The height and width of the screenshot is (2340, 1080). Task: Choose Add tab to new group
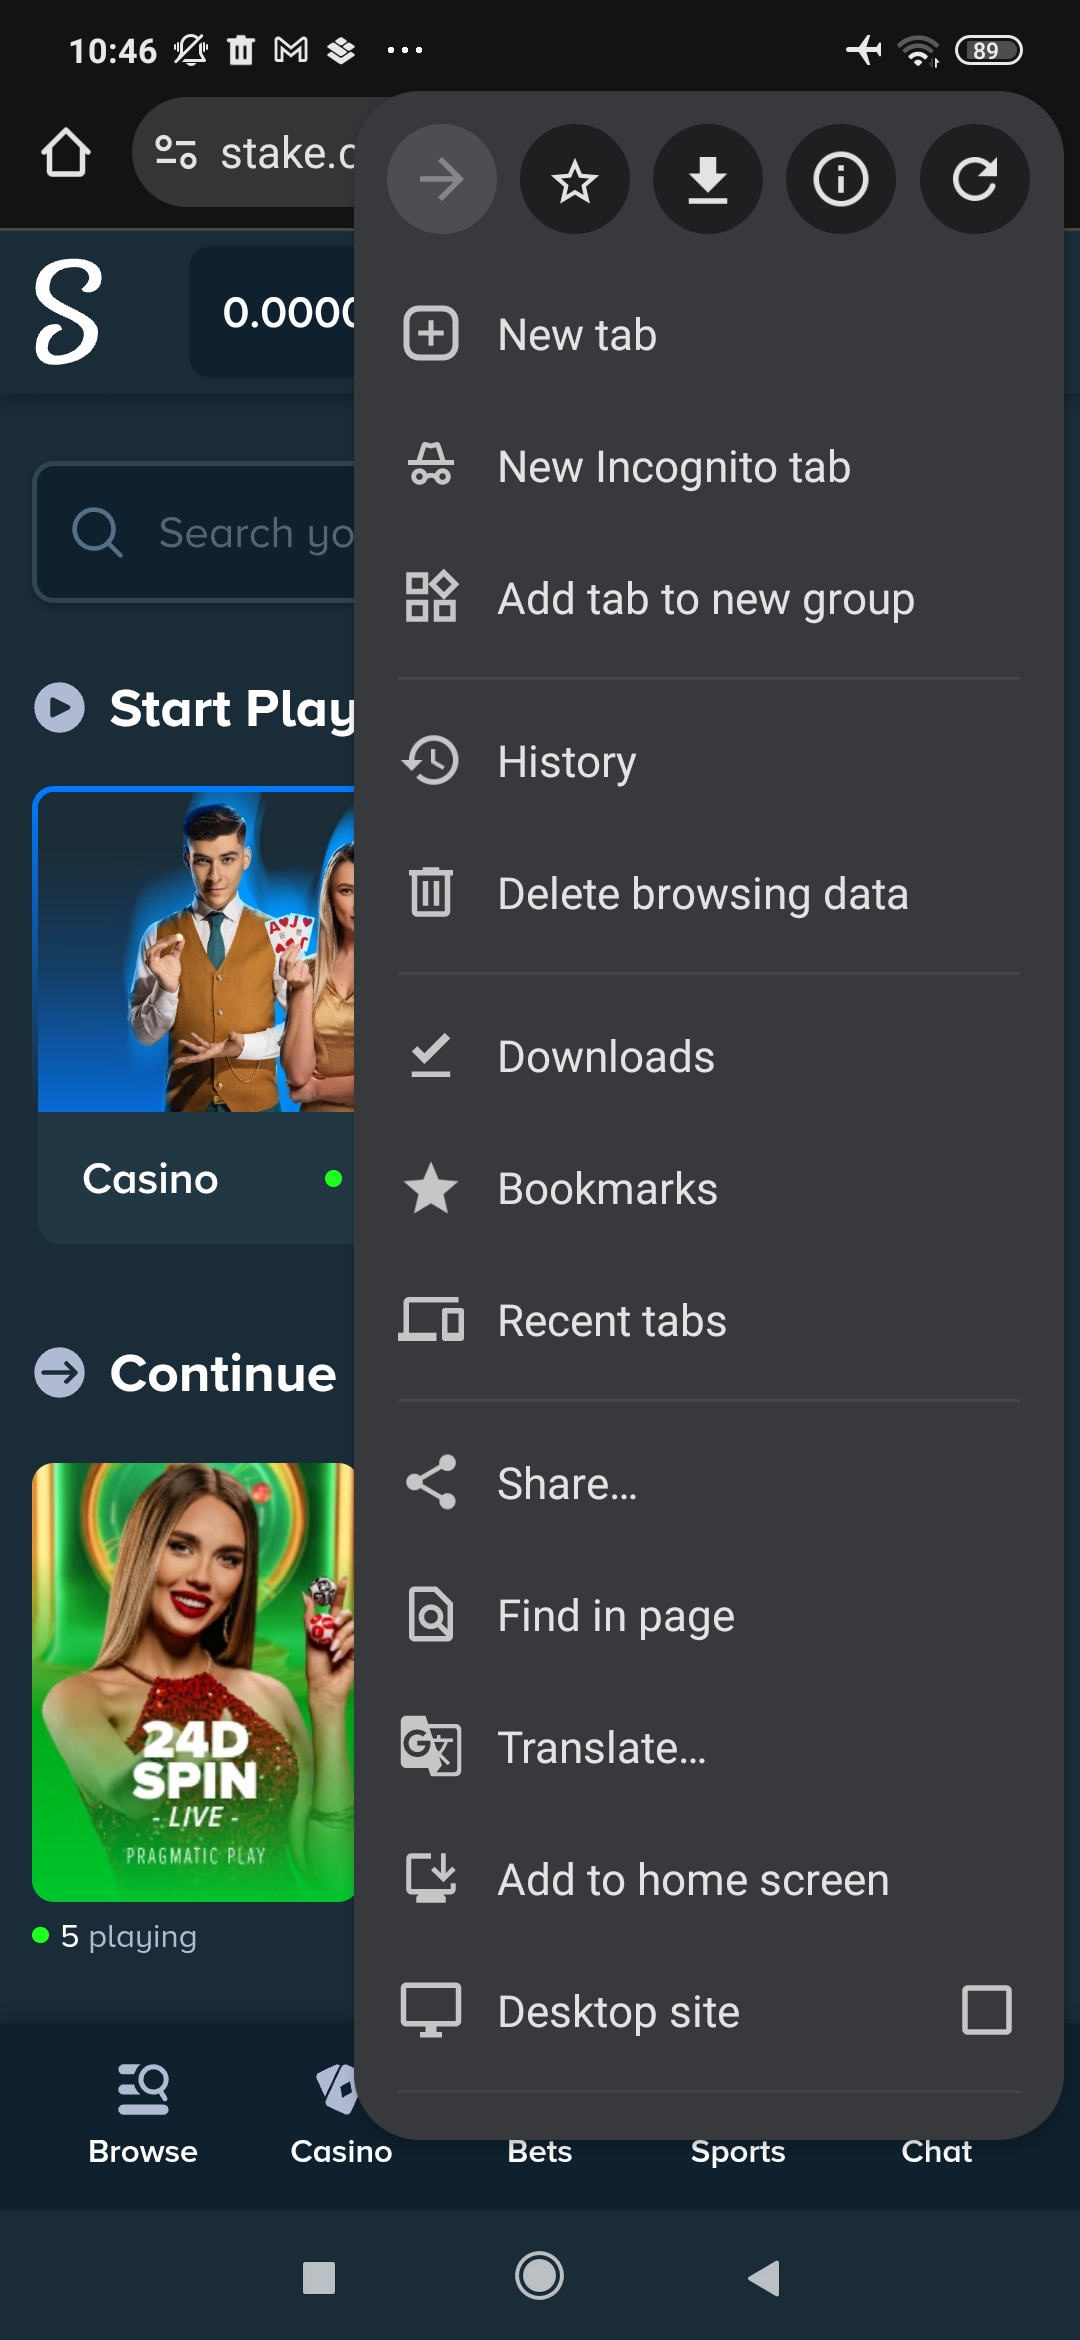[708, 598]
